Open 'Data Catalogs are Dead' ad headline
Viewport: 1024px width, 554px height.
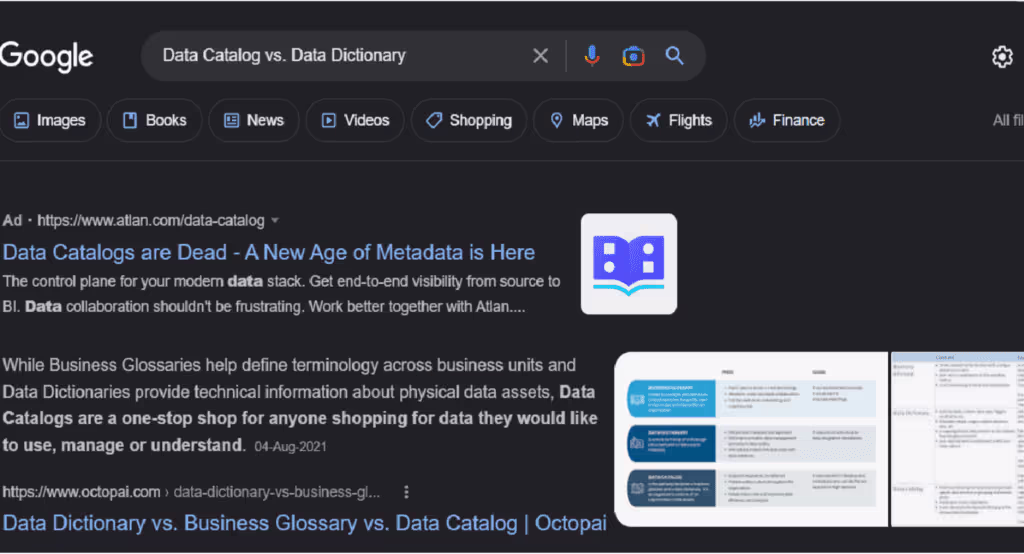[x=268, y=252]
